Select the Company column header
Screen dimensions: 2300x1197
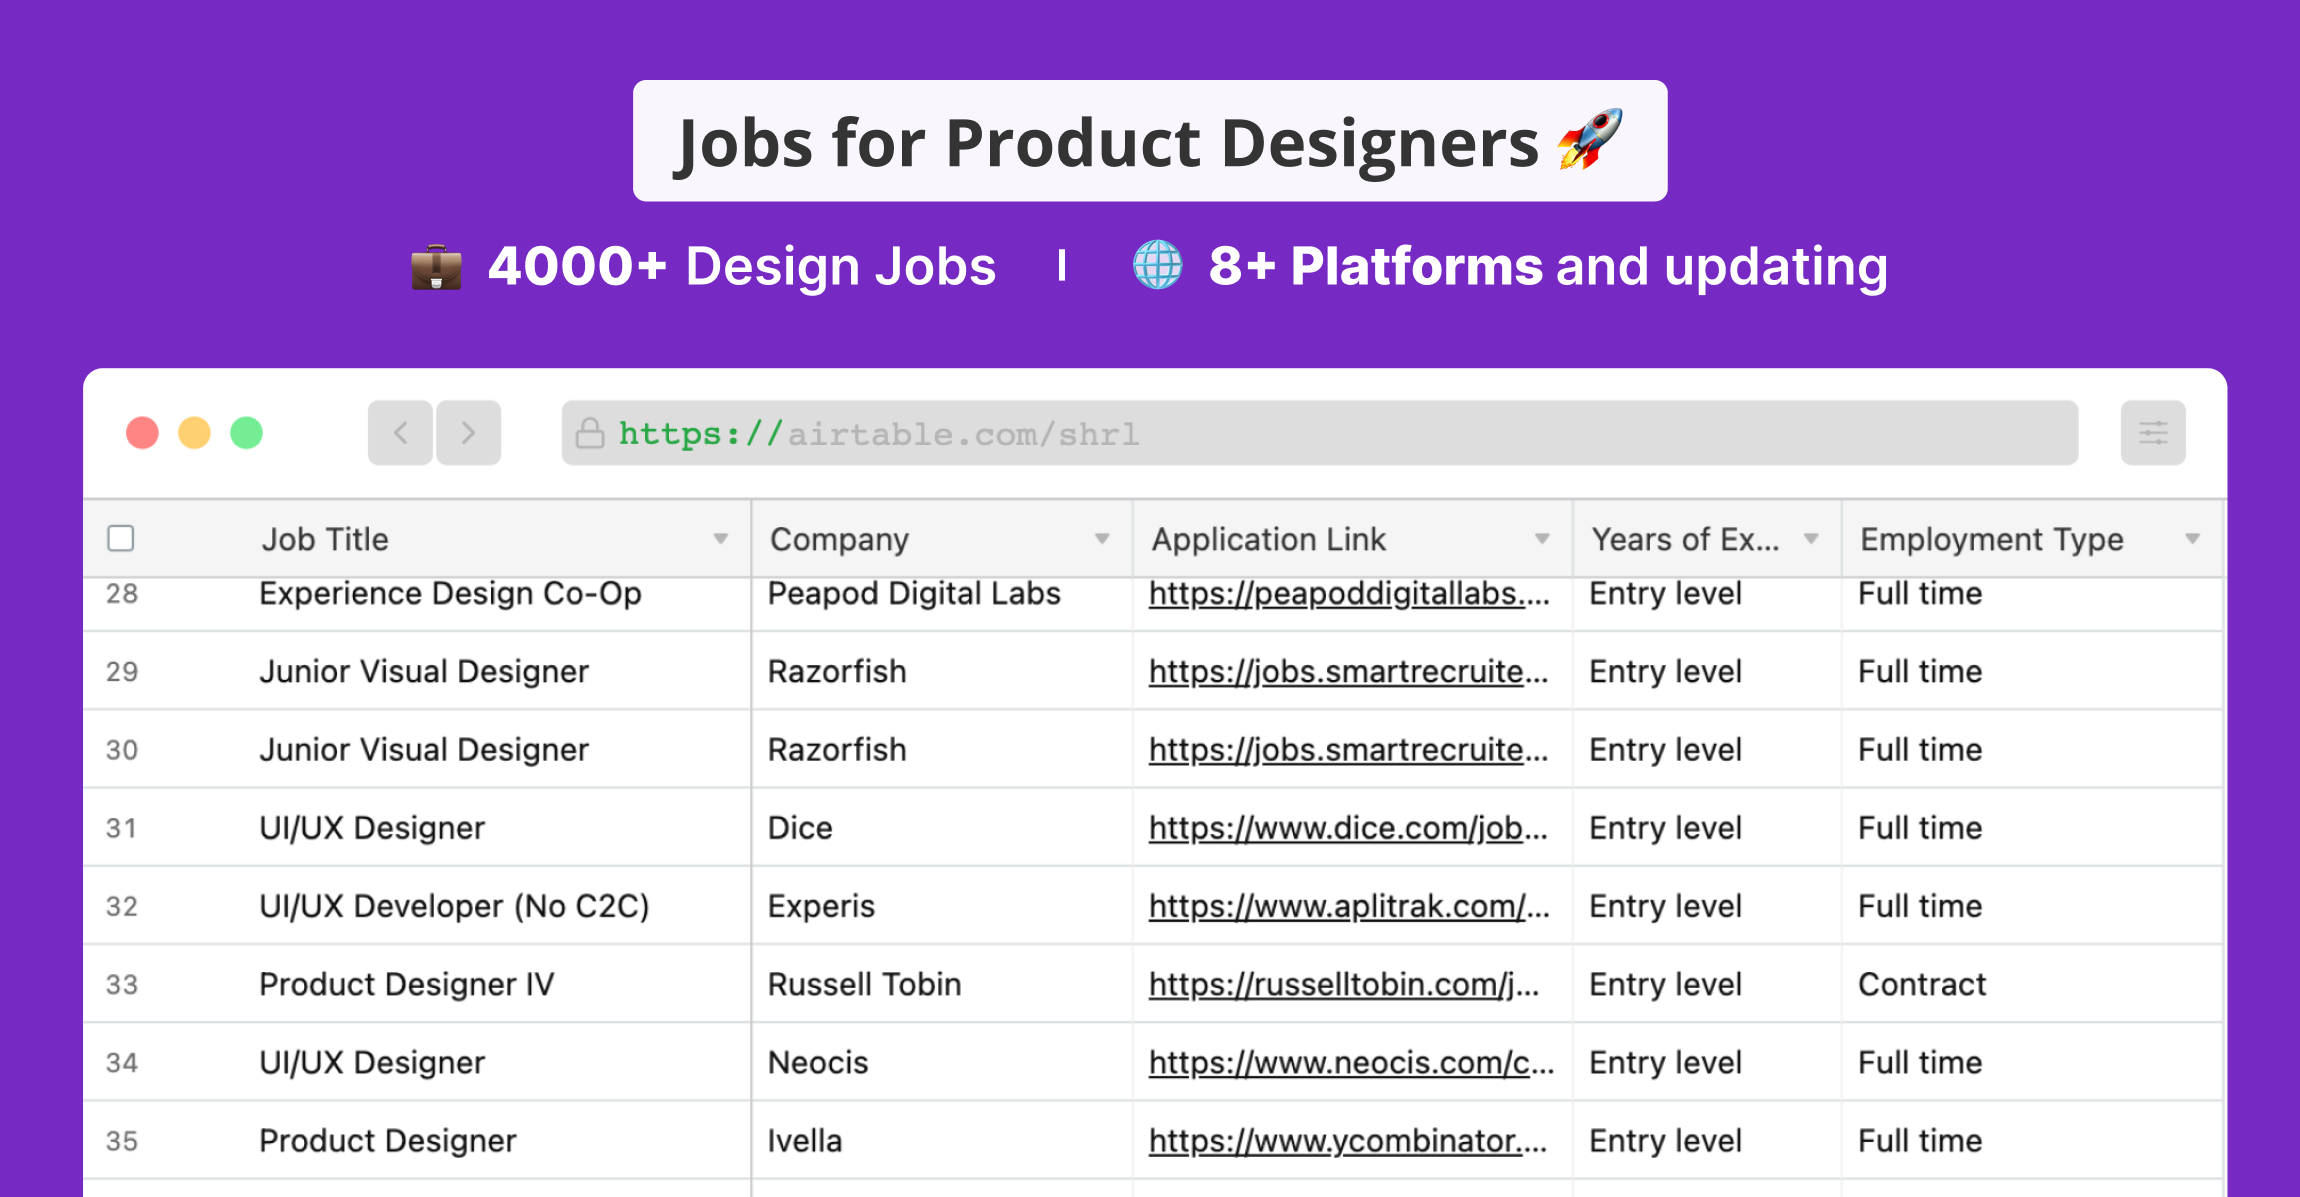pos(942,539)
